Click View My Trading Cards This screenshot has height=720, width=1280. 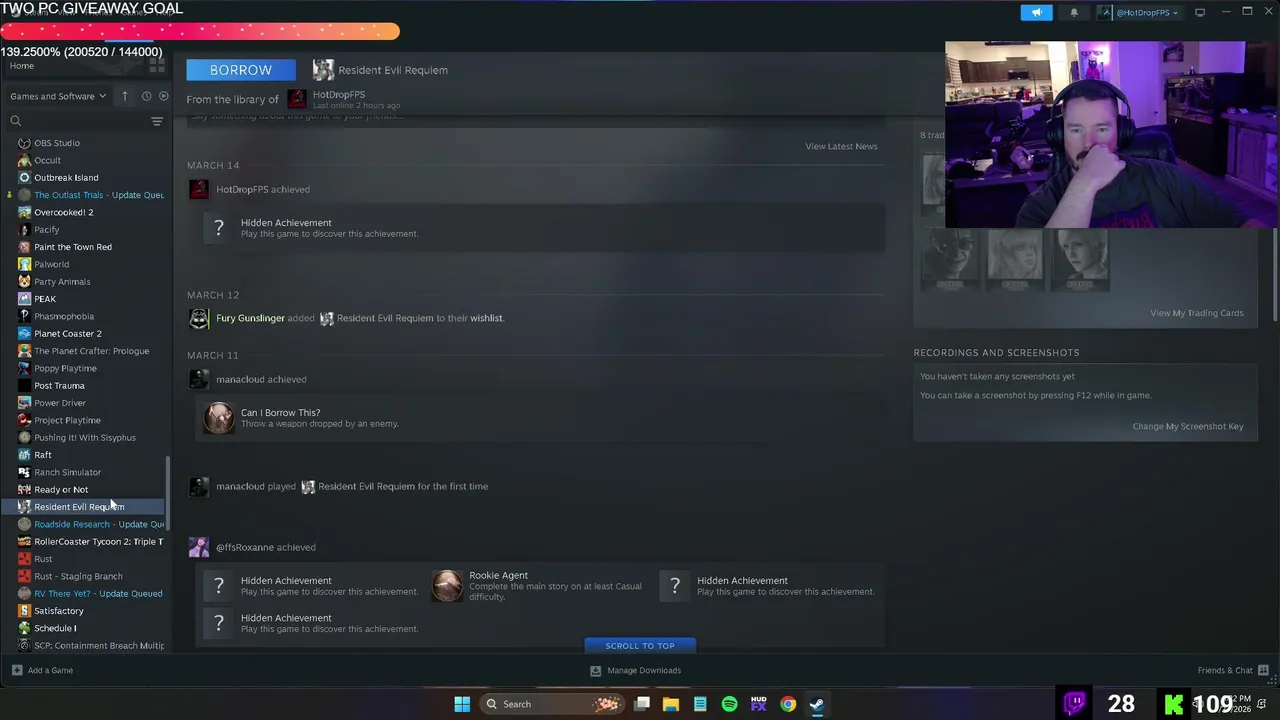(1197, 313)
